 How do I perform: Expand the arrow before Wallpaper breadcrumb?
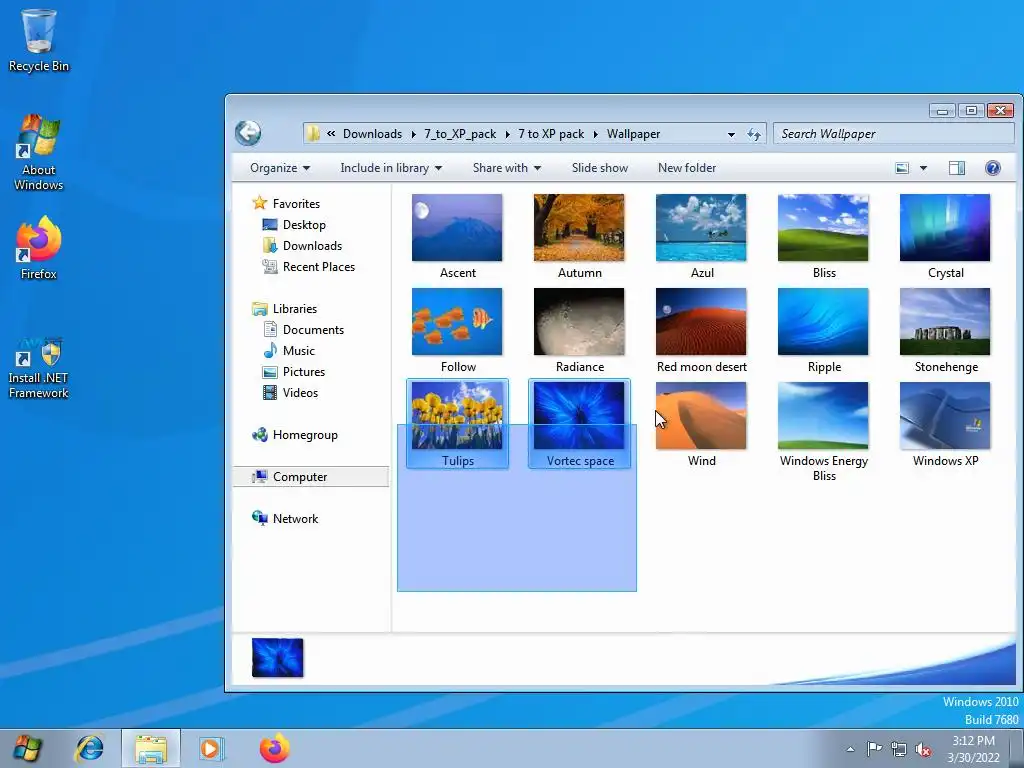[x=596, y=134]
